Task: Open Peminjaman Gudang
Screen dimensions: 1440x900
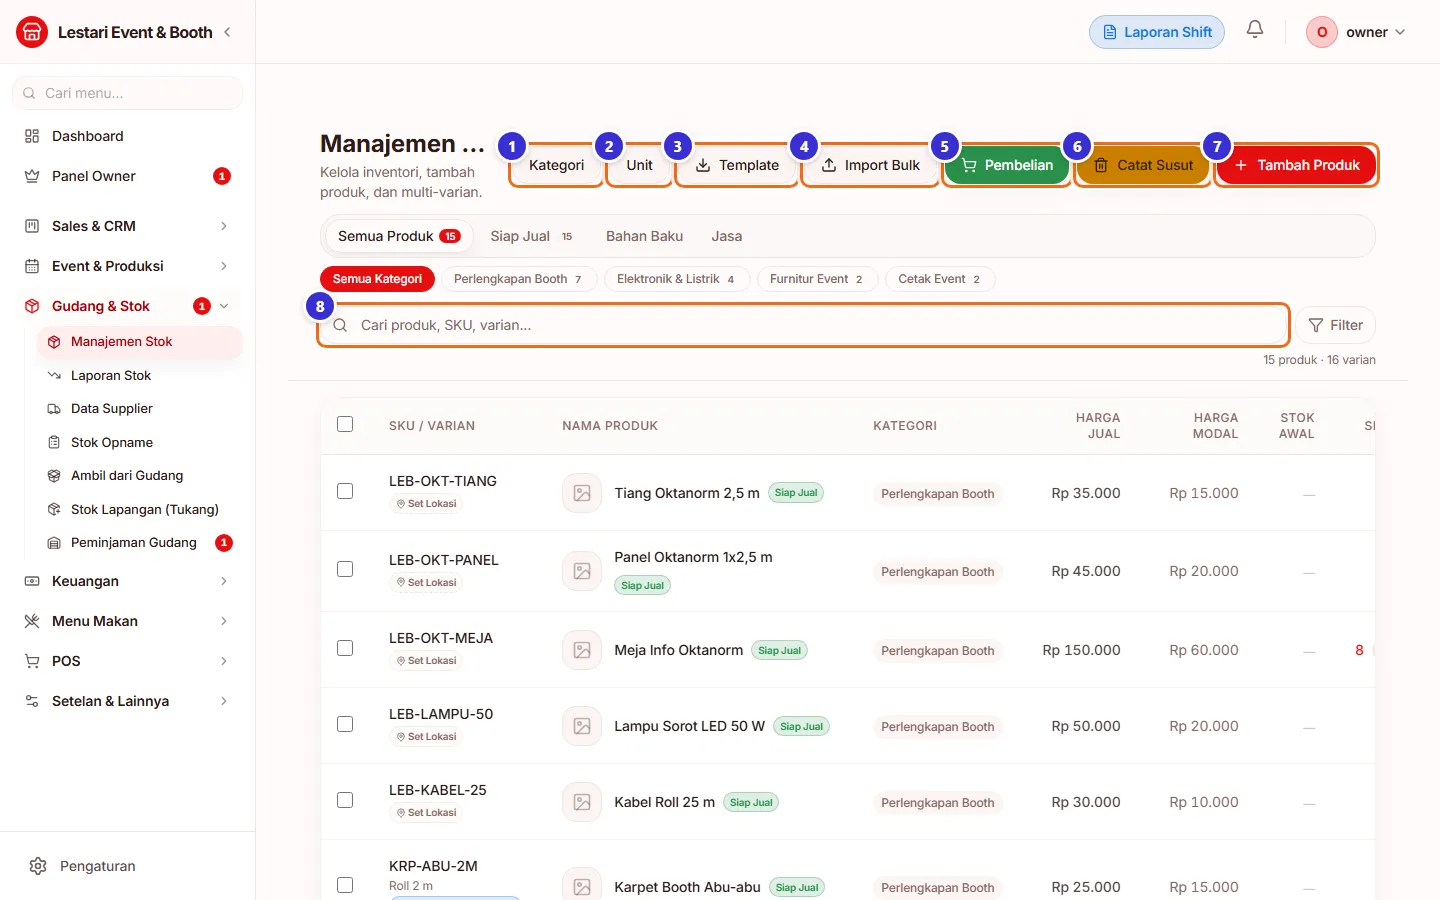Action: 140,542
